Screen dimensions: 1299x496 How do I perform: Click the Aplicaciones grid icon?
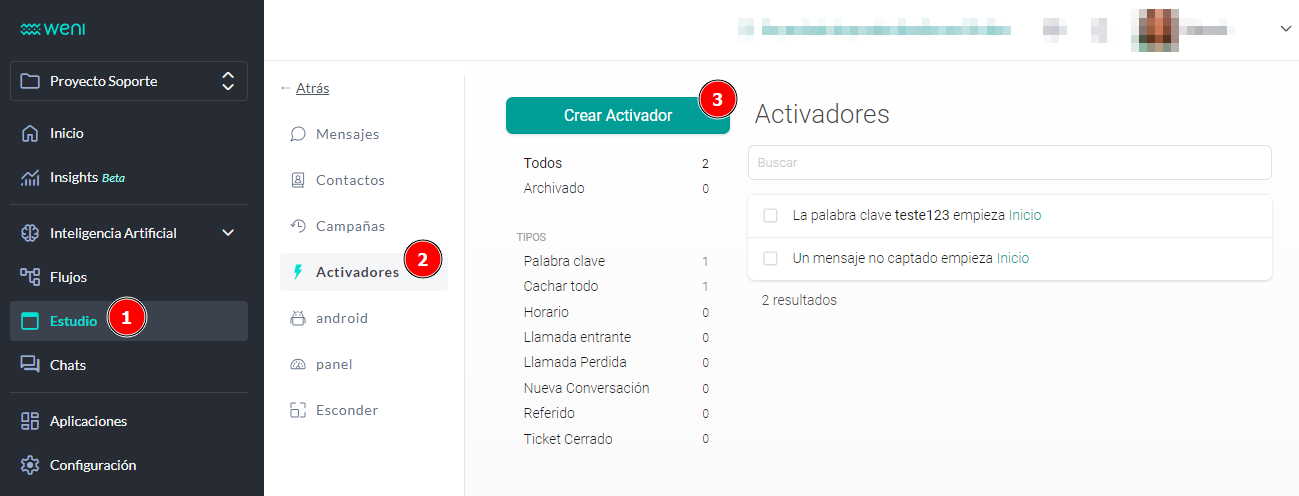coord(30,421)
